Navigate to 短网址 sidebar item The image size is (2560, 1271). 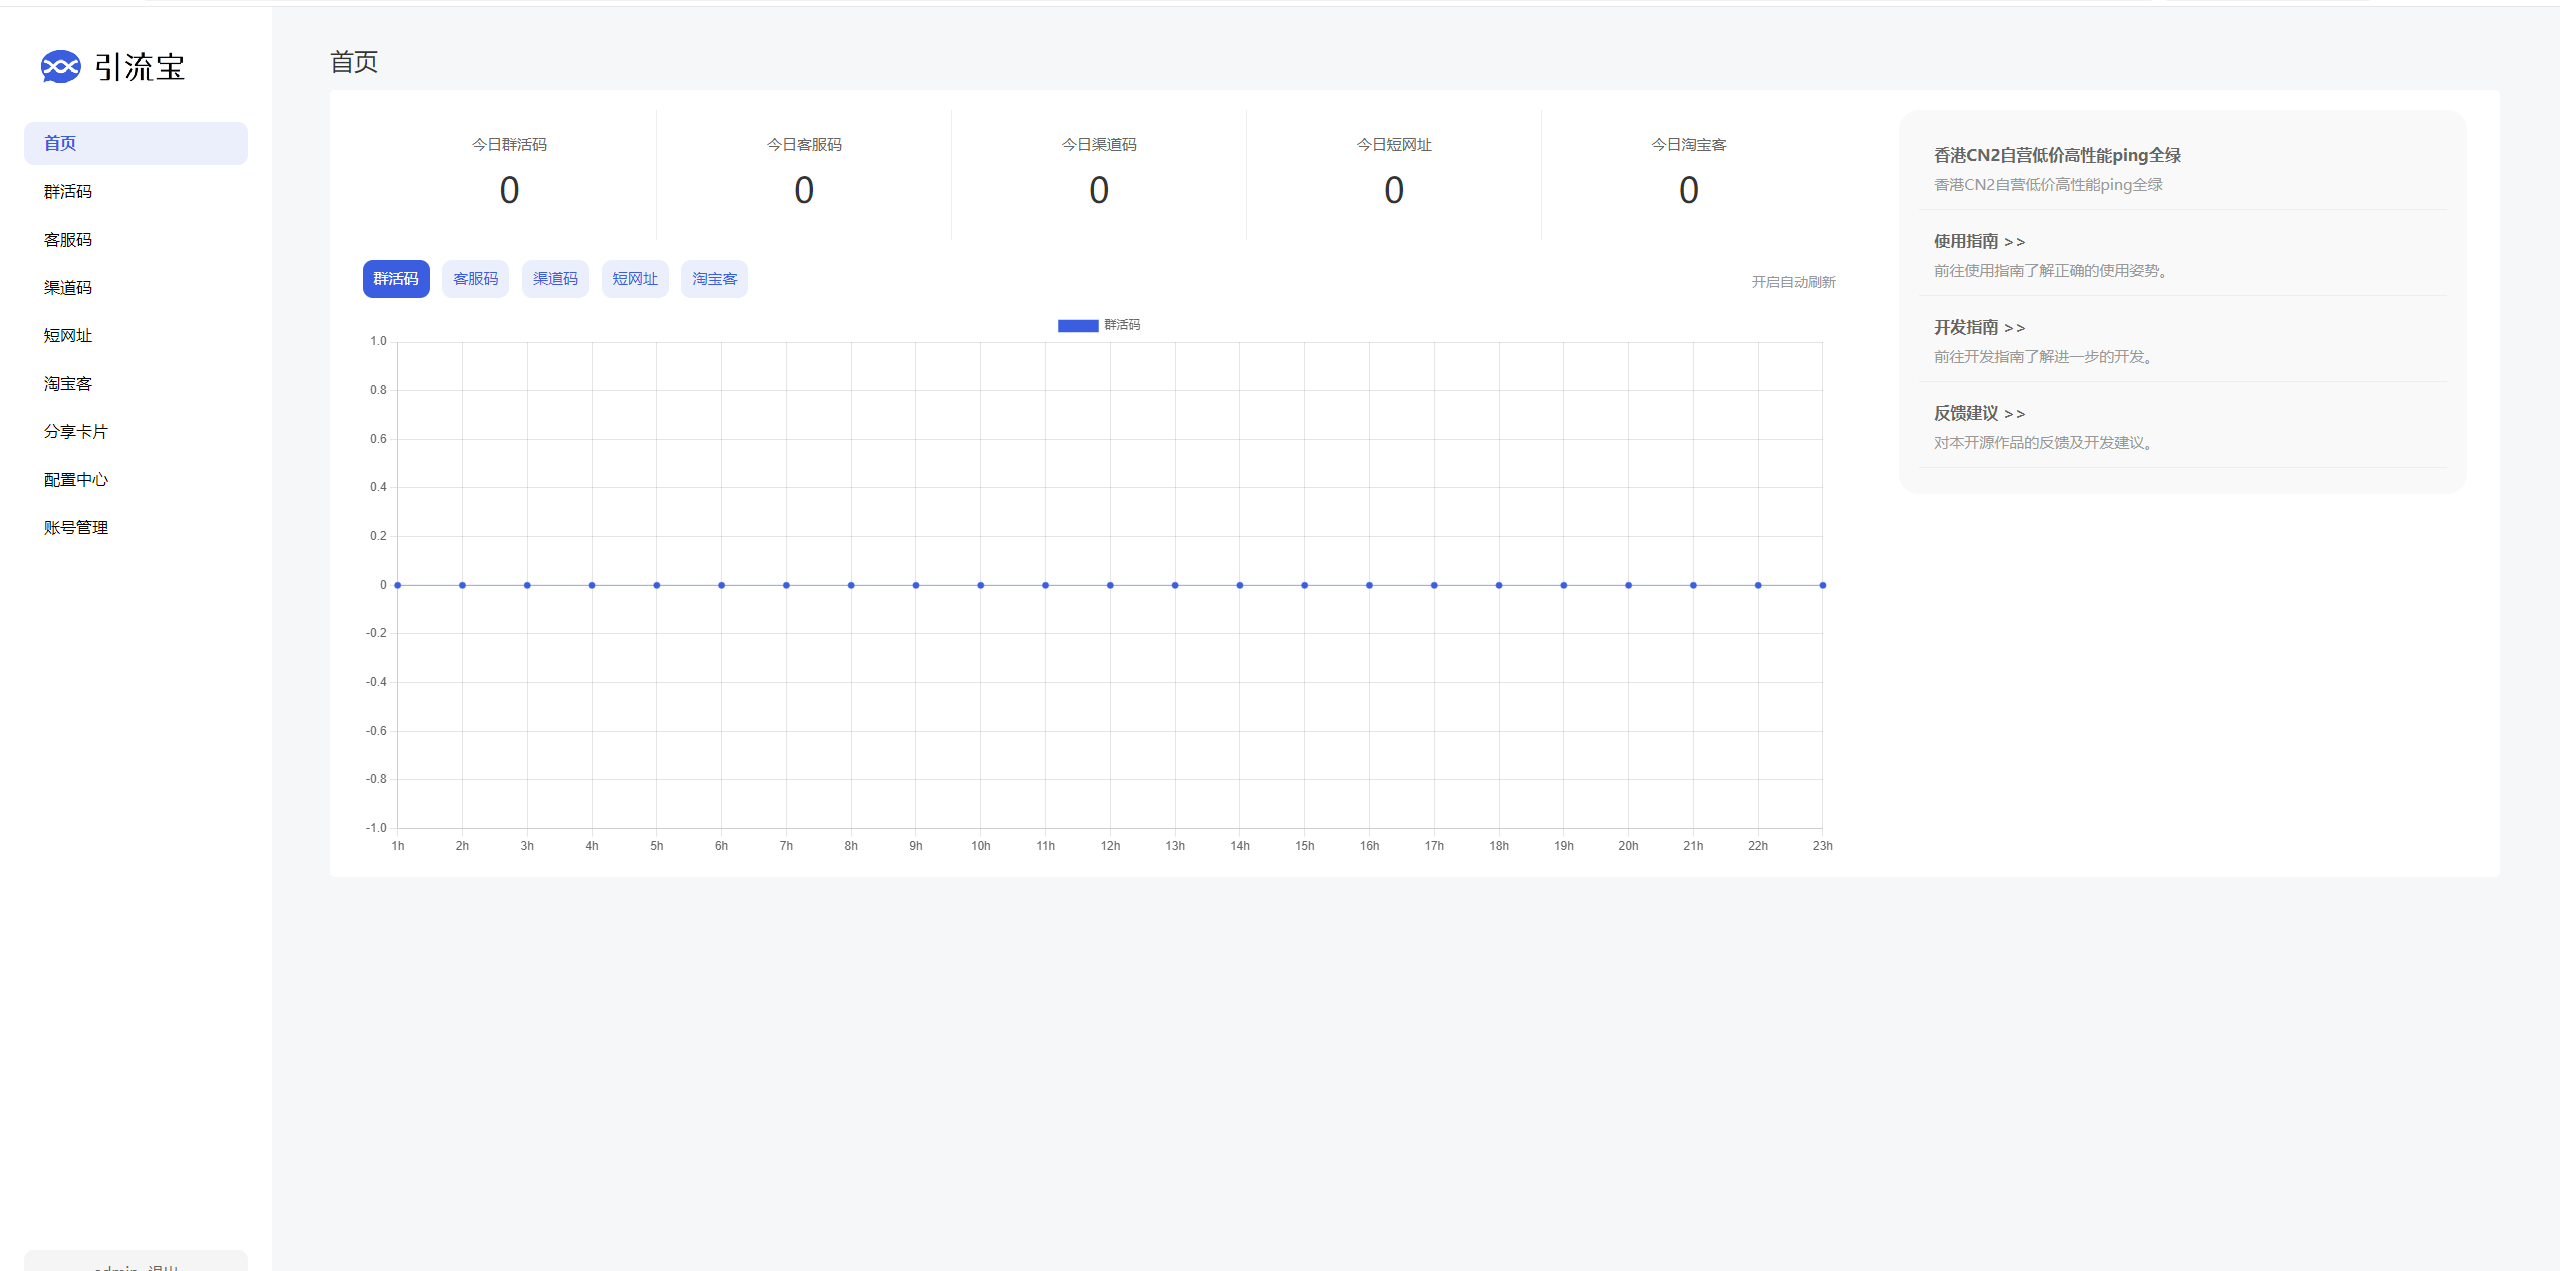tap(68, 336)
